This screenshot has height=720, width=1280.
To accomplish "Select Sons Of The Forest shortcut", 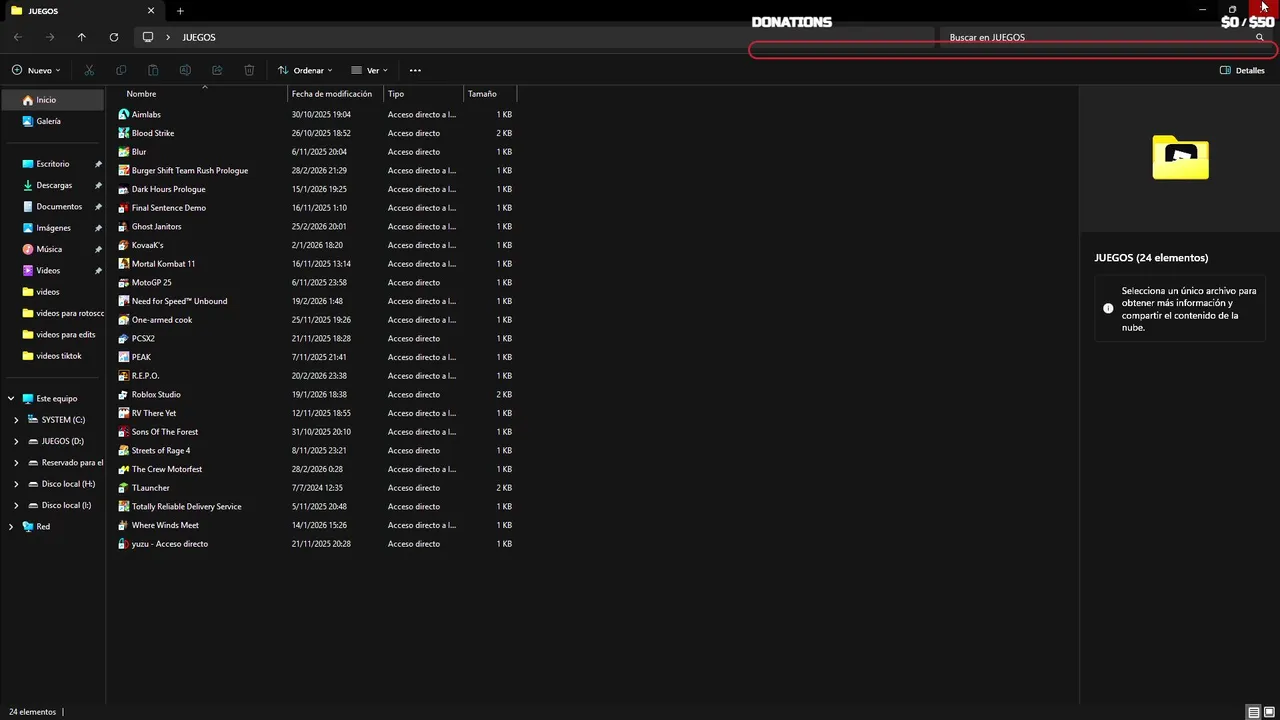I will pos(165,432).
